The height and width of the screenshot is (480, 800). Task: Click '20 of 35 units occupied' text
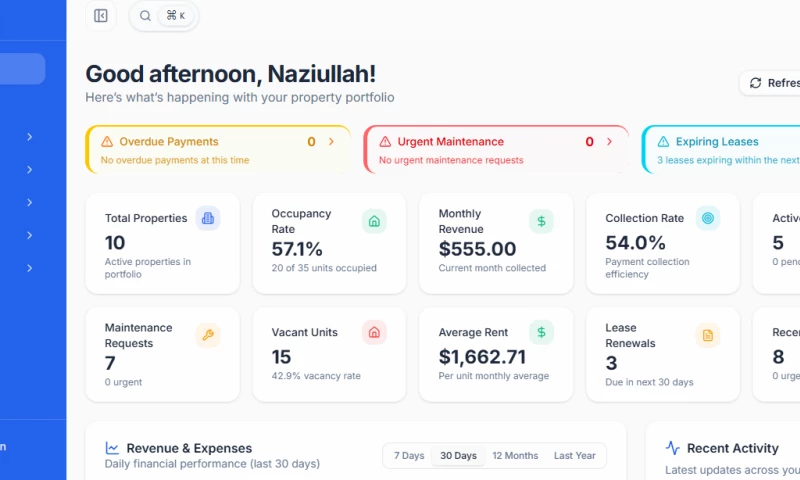pyautogui.click(x=324, y=268)
